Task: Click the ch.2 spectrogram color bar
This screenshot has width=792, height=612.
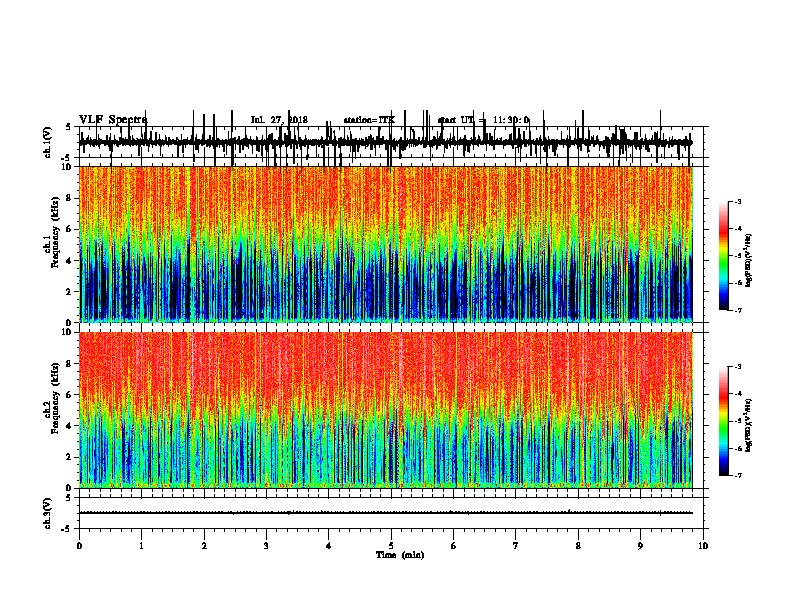Action: [x=723, y=421]
